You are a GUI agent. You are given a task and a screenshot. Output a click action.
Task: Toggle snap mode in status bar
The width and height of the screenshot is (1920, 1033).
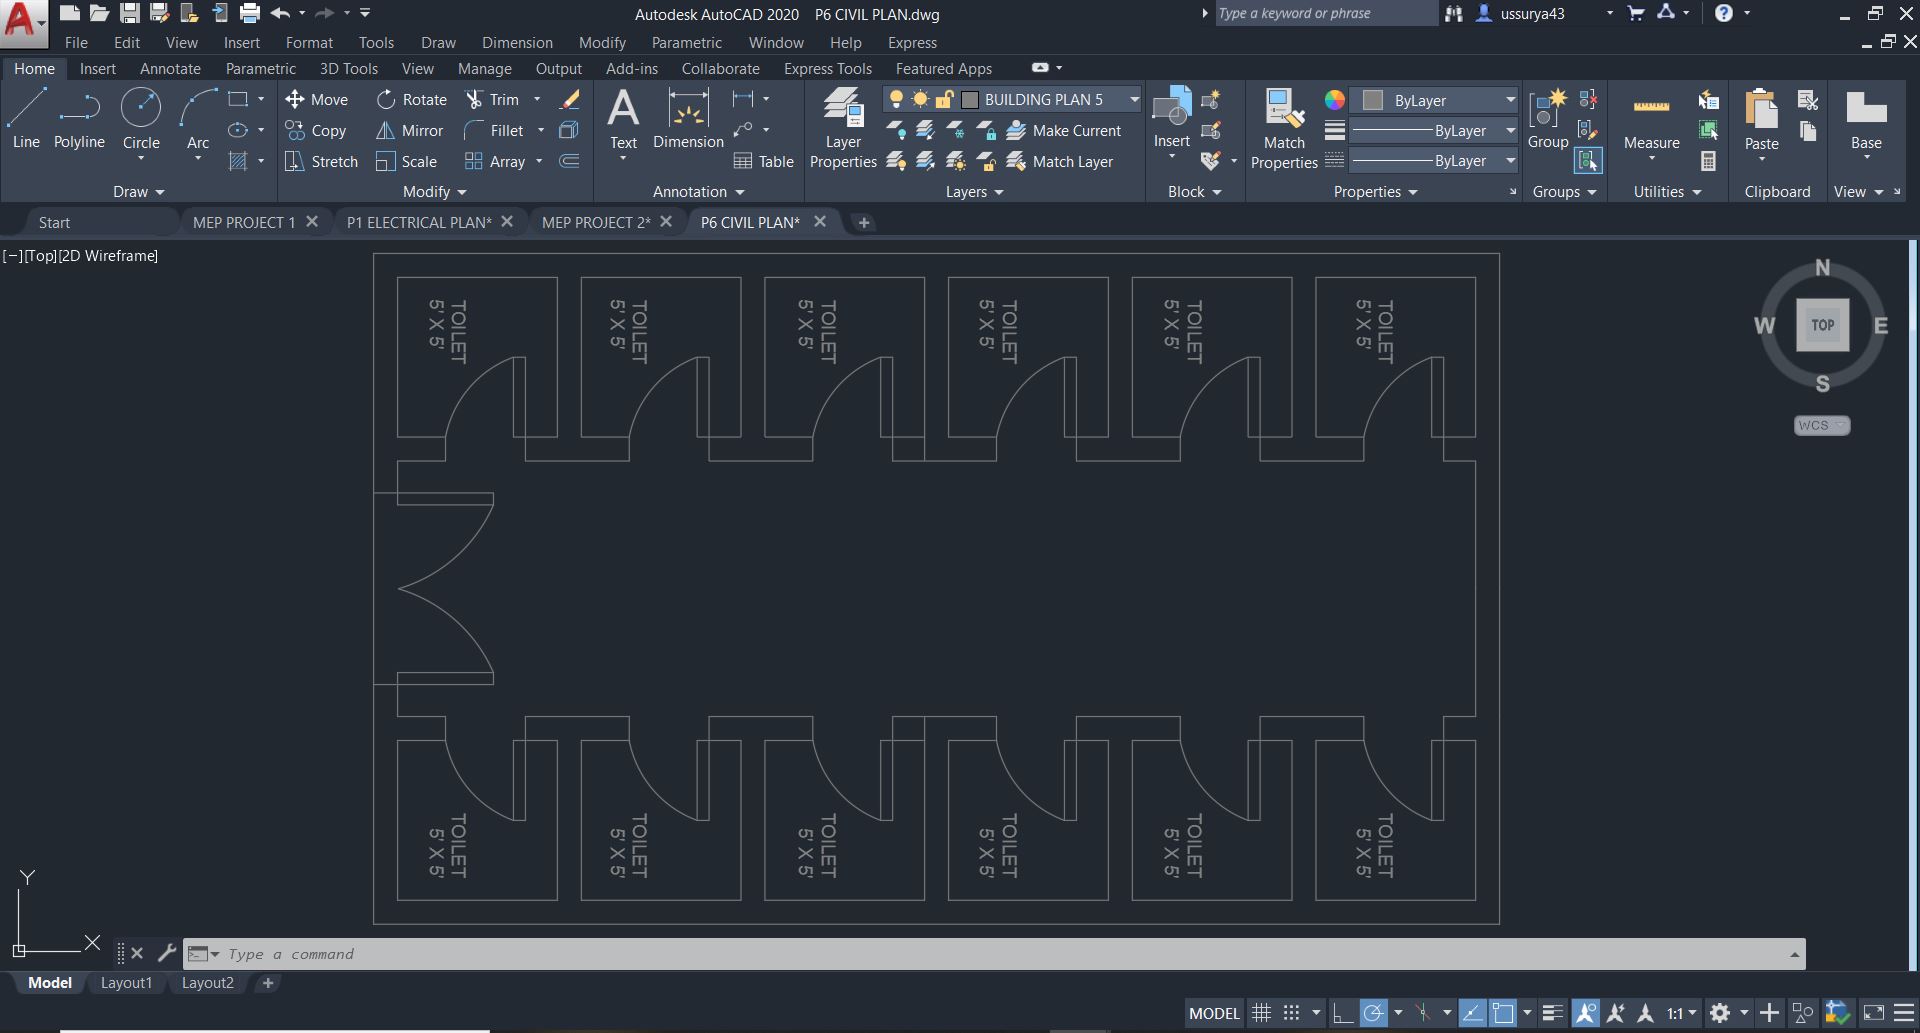point(1292,1013)
